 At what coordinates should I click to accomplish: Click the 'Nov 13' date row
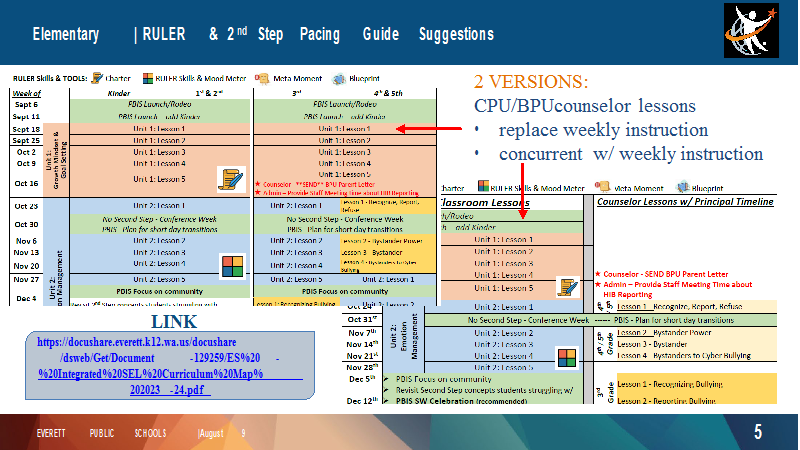(26, 252)
